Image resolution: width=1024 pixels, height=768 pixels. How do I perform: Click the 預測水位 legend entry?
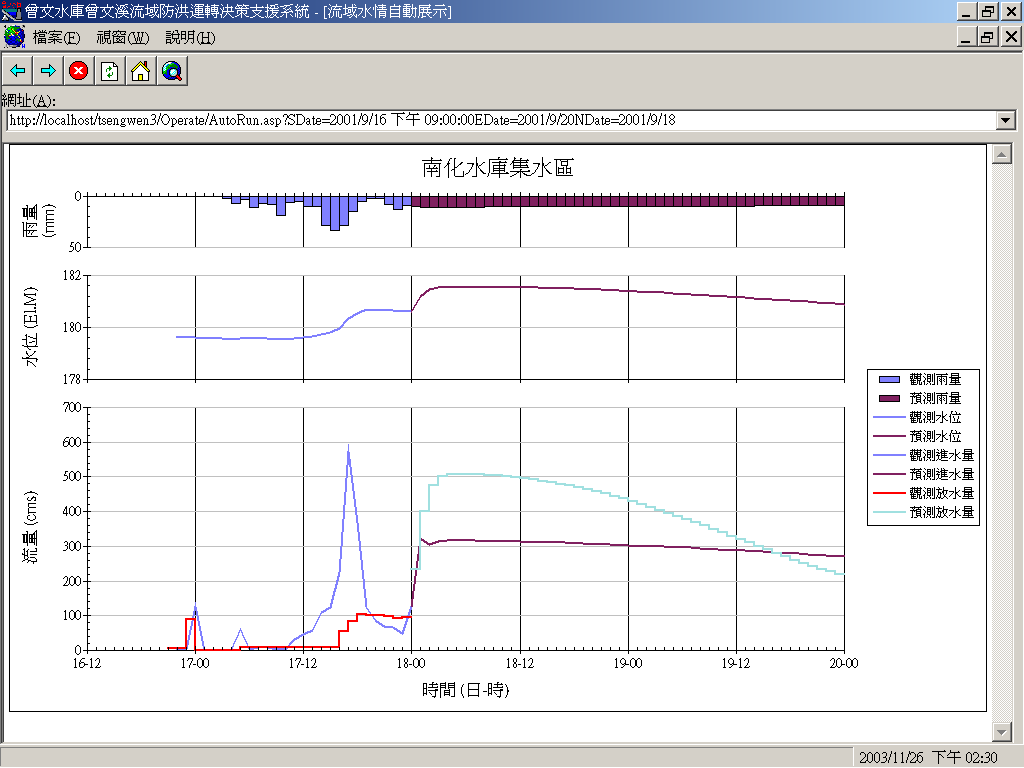coord(918,436)
